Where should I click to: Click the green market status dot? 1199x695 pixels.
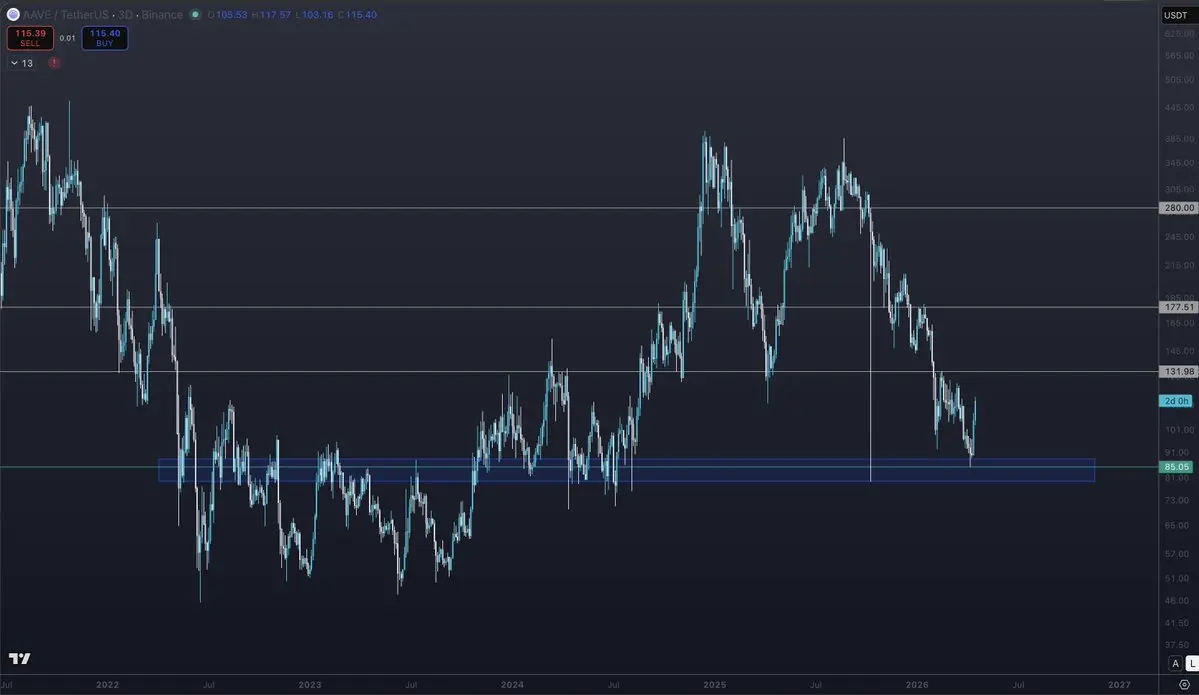click(195, 15)
